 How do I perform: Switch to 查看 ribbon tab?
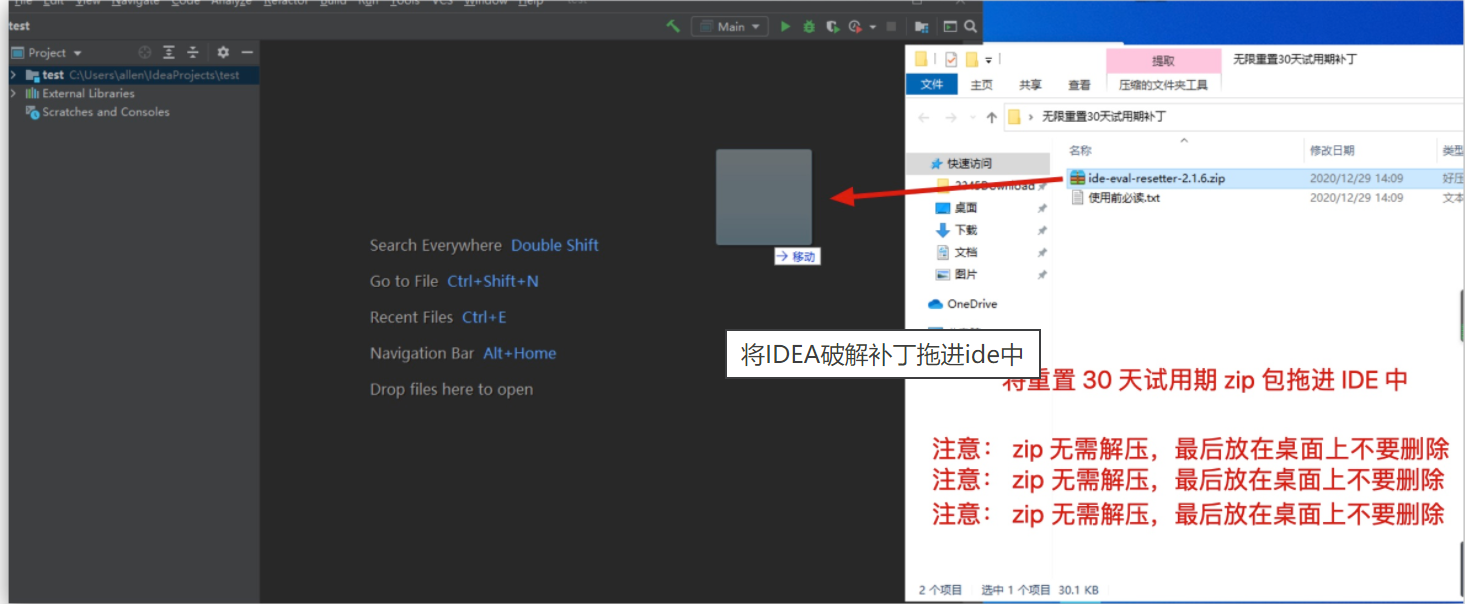[x=1079, y=85]
